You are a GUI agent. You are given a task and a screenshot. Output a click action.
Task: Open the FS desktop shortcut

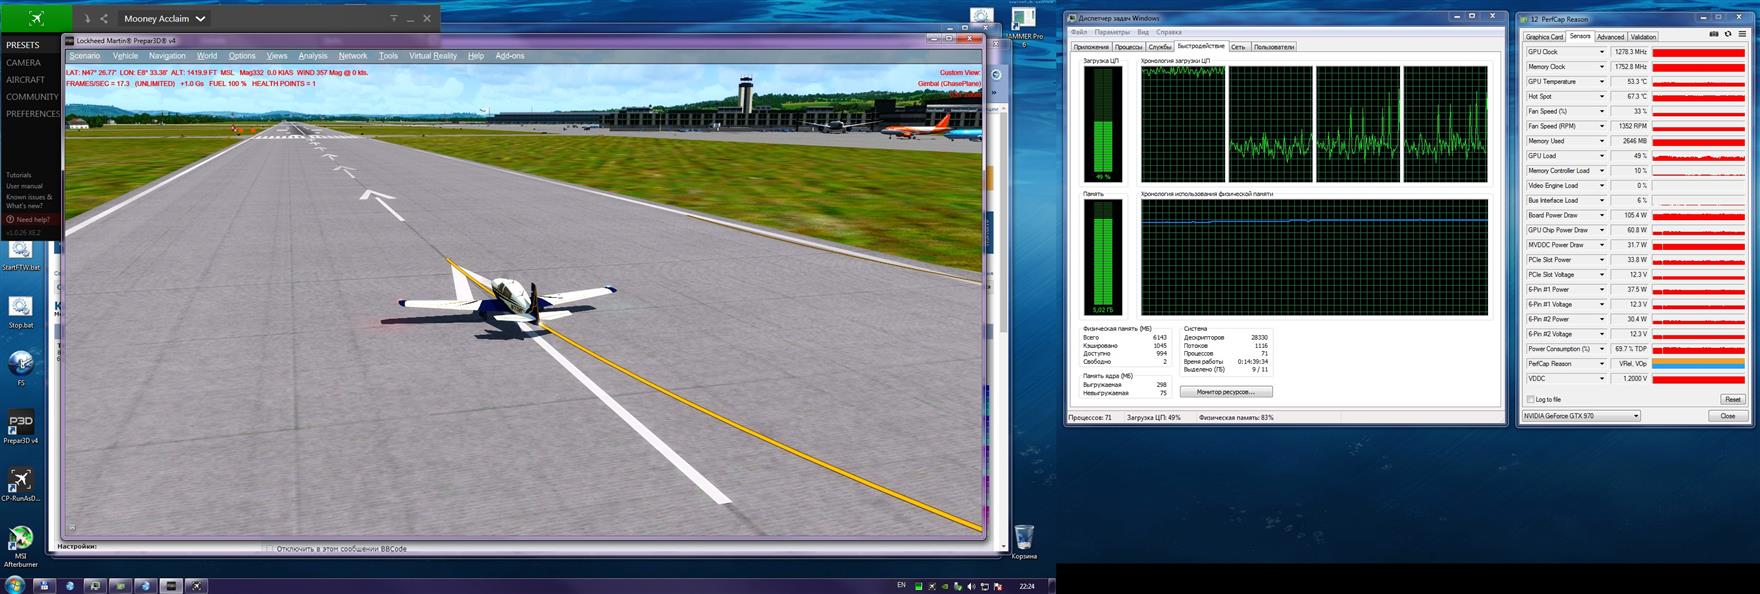coord(21,367)
